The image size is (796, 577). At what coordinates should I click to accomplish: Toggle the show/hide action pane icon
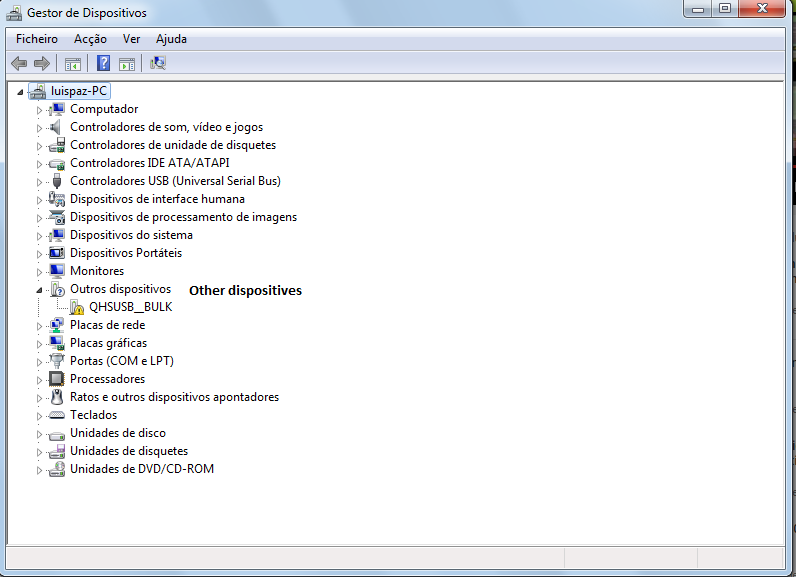tap(127, 64)
